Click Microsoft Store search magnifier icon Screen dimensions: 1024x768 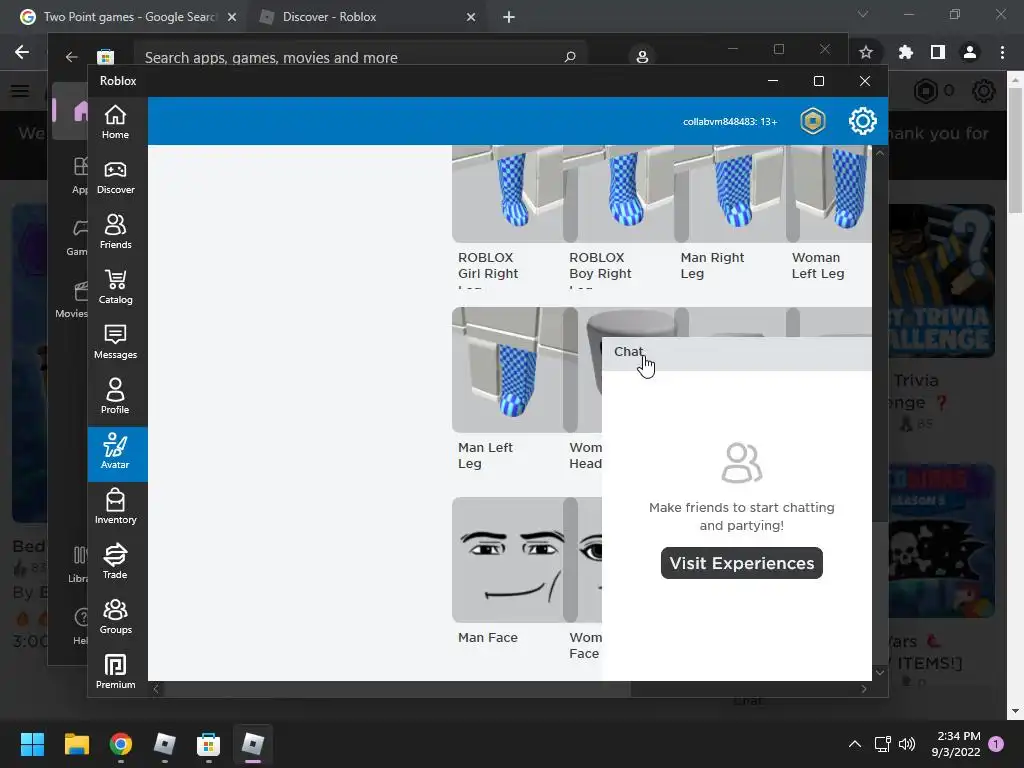click(570, 57)
